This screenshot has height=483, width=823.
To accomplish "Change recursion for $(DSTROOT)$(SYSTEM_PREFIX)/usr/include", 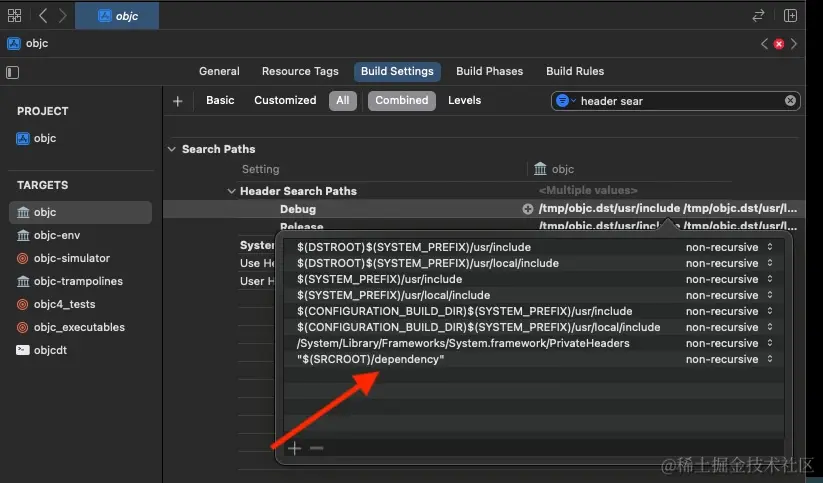I will (729, 247).
